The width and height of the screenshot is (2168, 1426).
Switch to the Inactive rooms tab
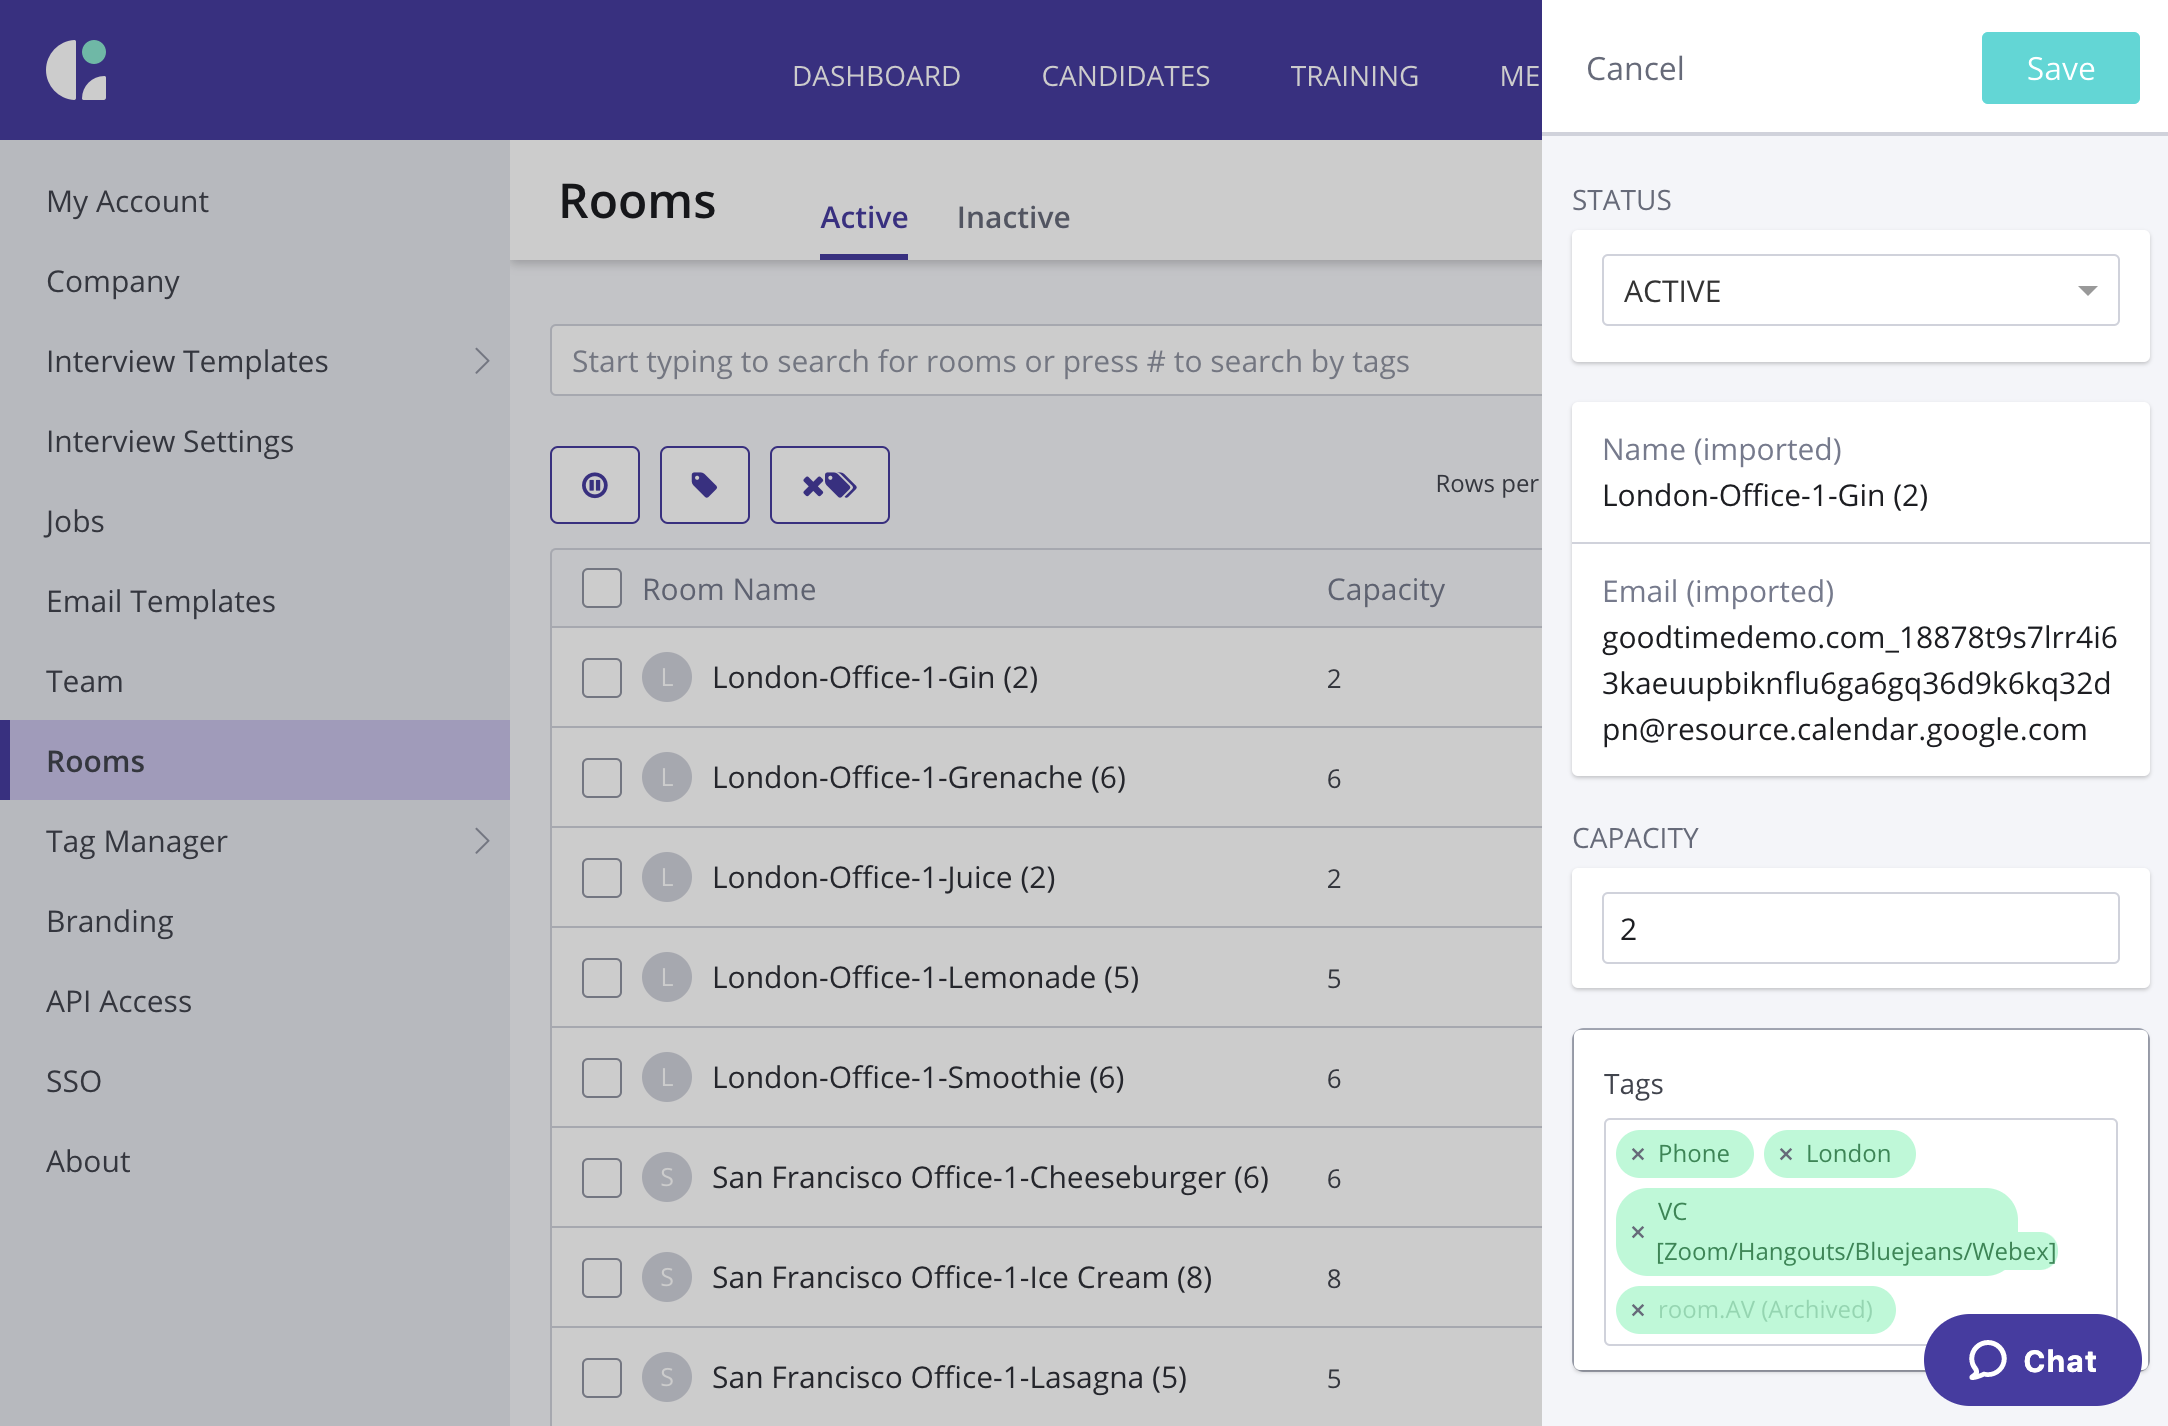[1013, 217]
